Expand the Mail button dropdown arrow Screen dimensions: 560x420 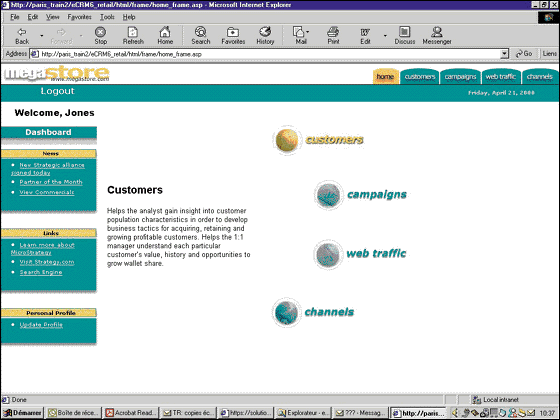308,32
